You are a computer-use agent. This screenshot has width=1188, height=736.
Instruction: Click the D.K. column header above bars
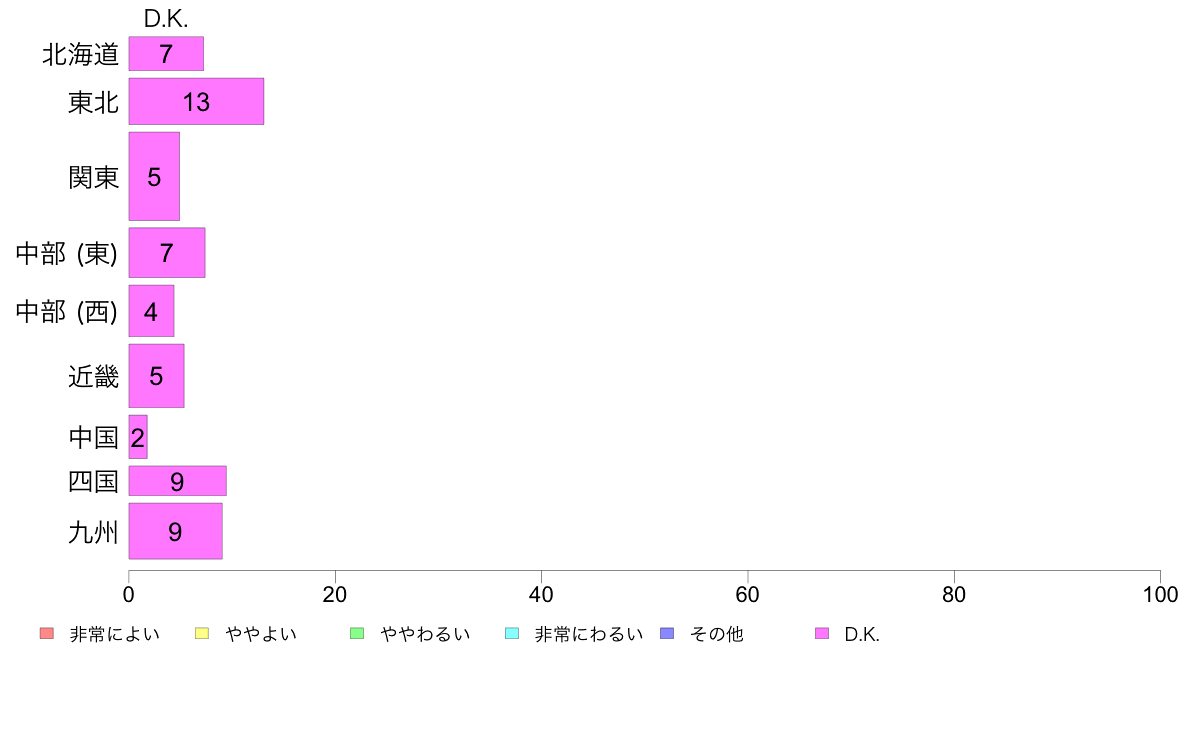(166, 19)
